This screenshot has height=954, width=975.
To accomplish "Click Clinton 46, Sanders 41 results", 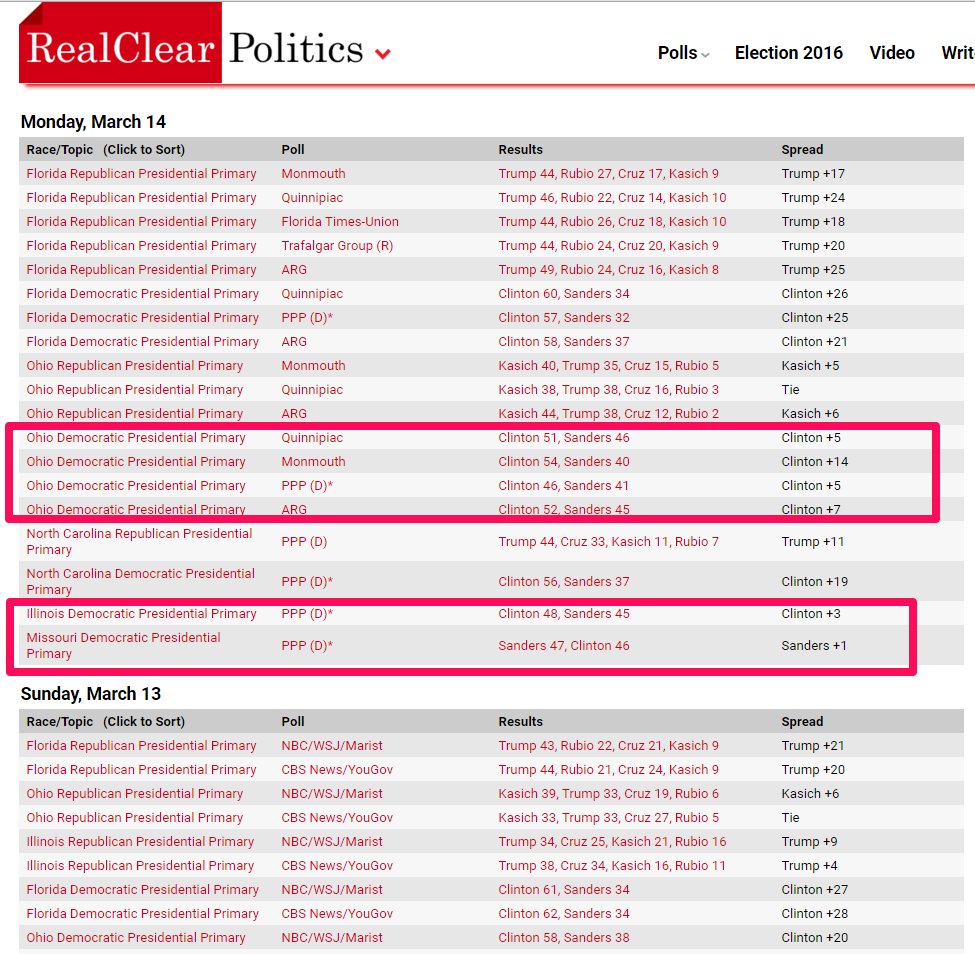I will tap(563, 486).
